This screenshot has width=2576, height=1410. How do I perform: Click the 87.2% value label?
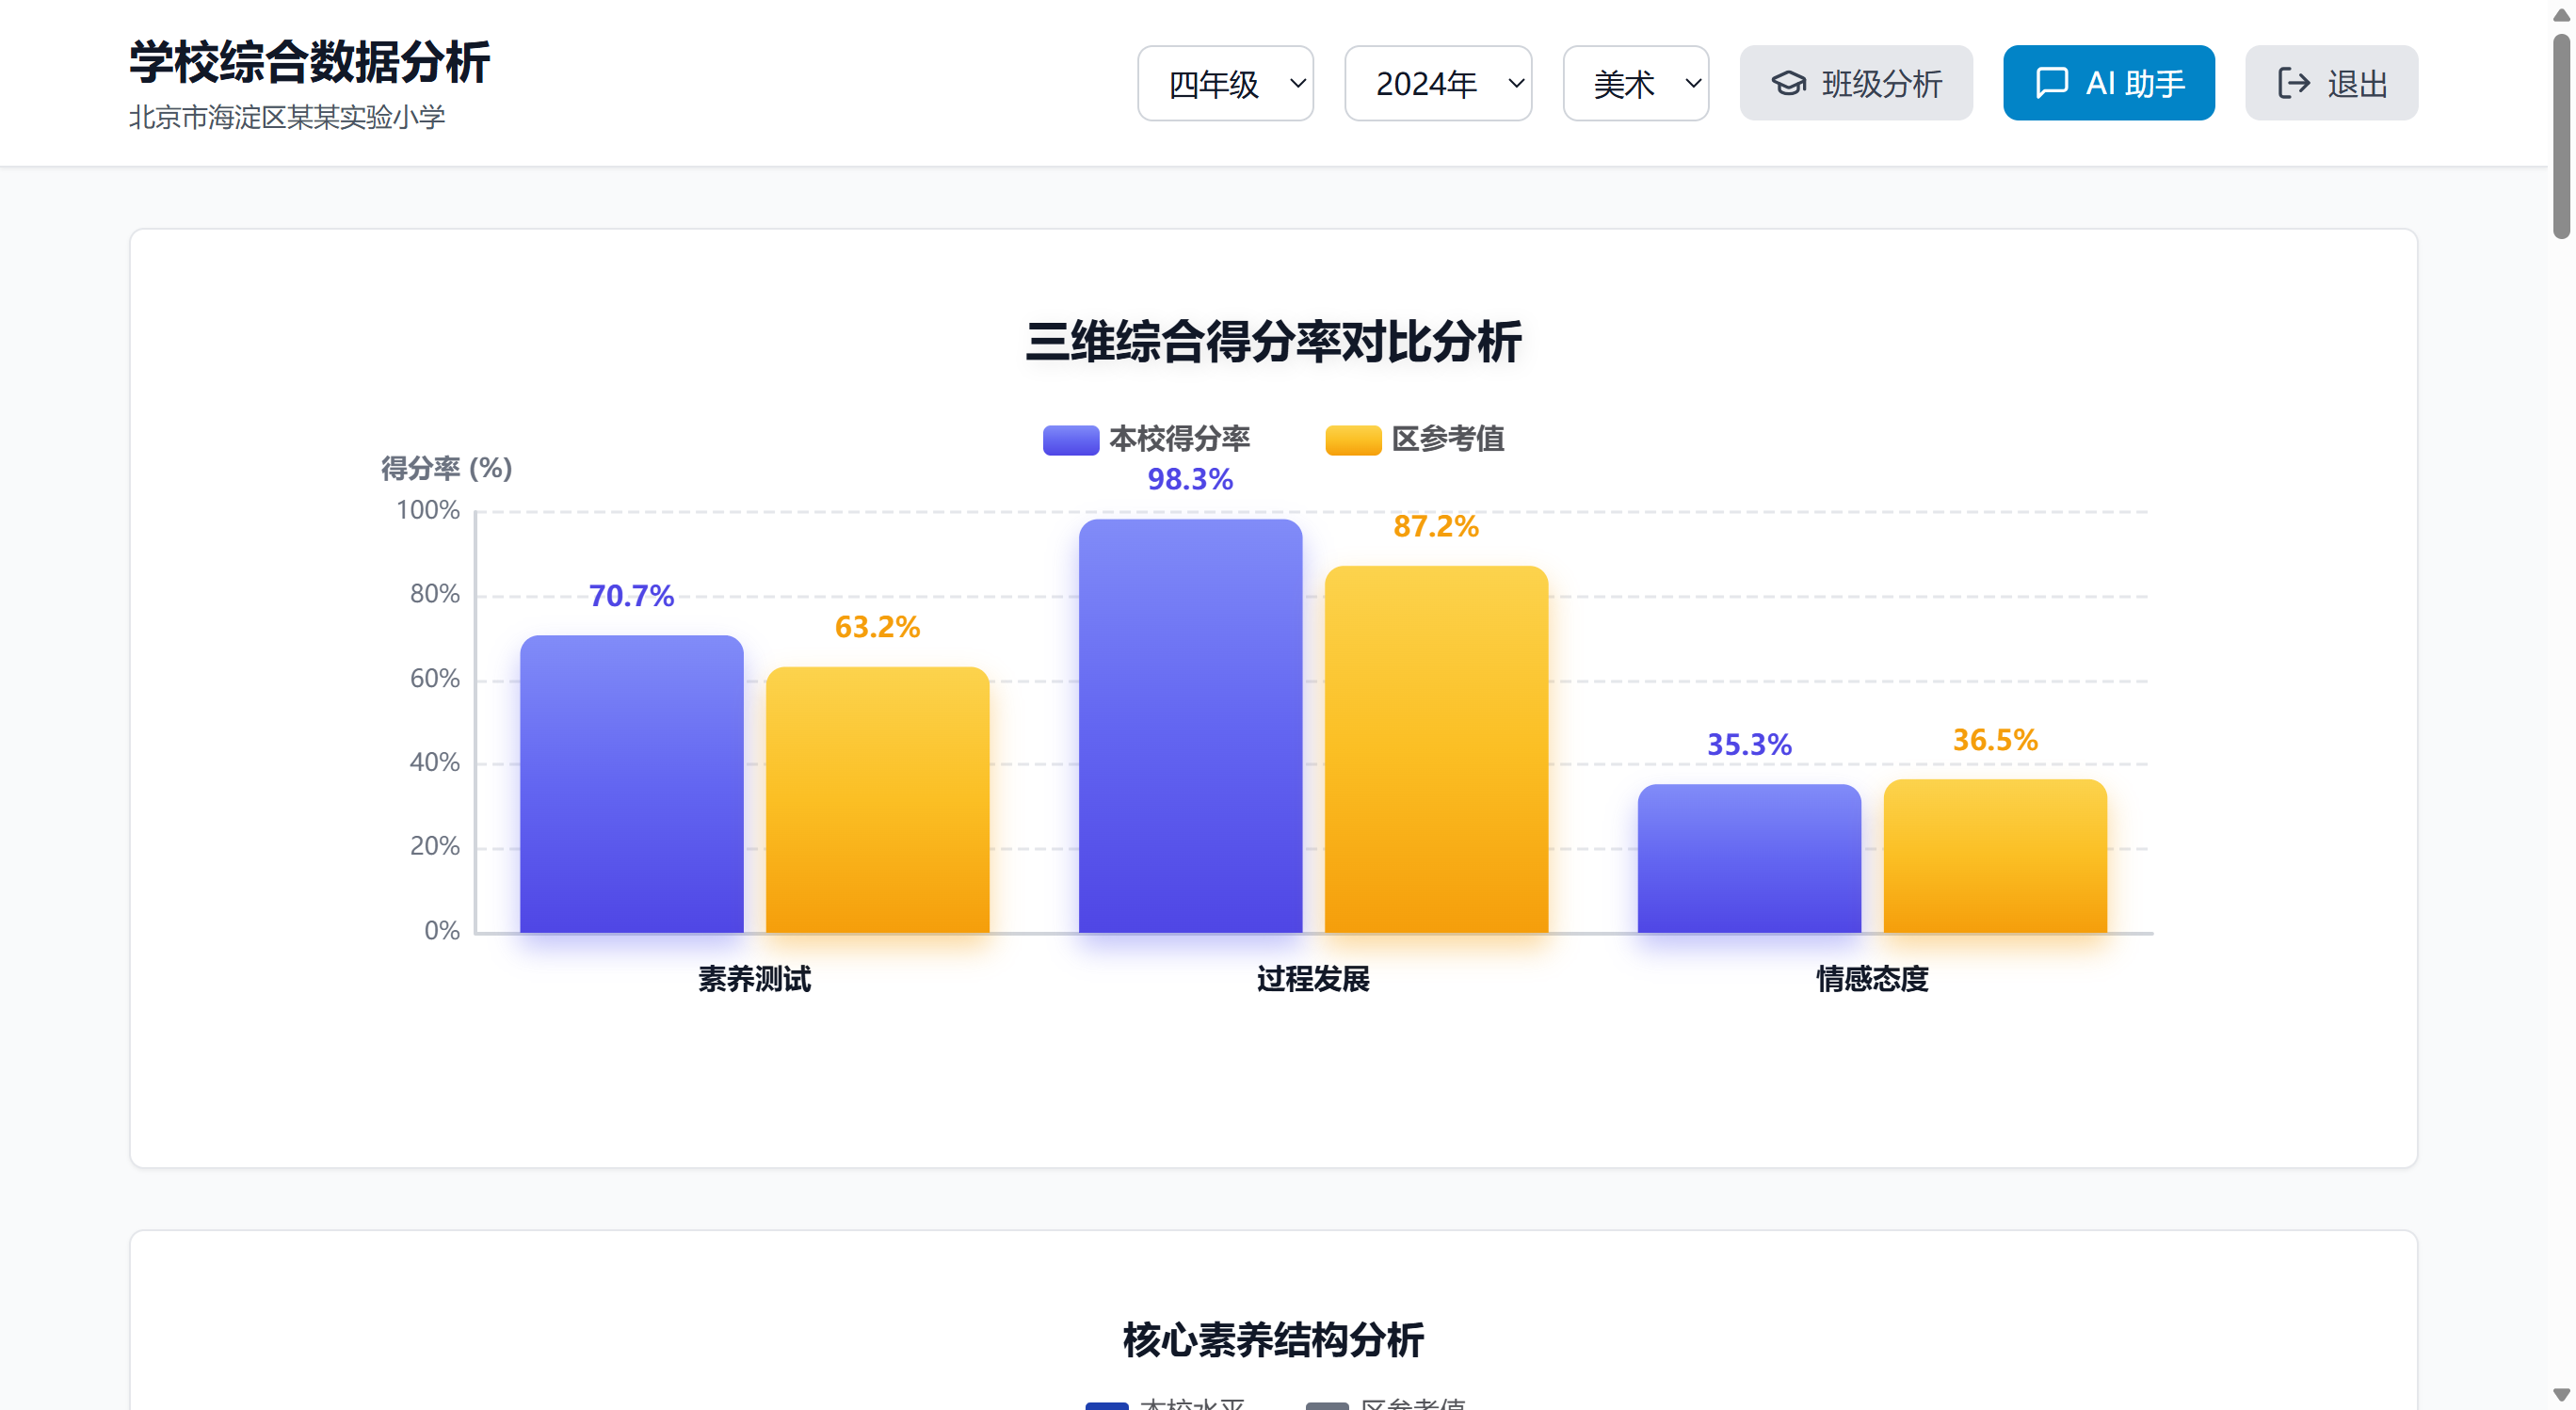click(1437, 527)
